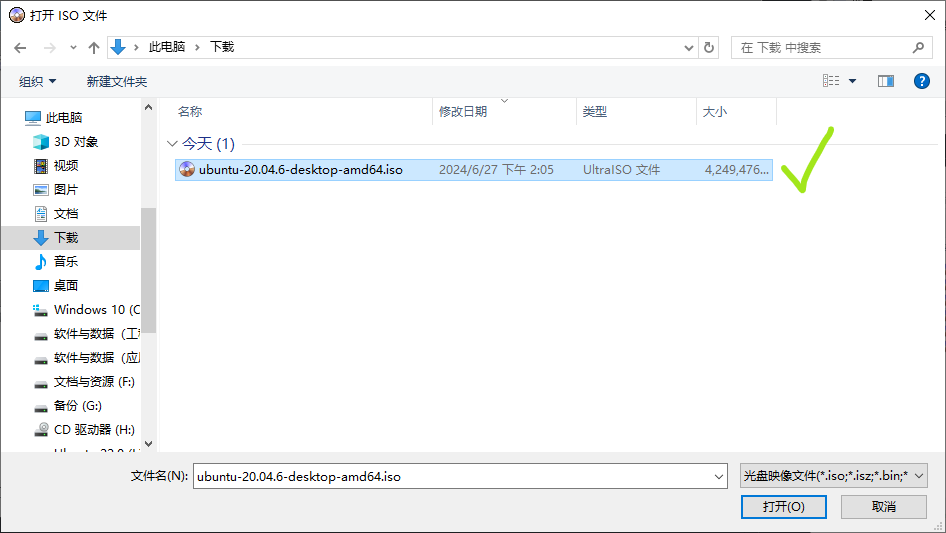Open the Help question mark icon

tap(922, 81)
